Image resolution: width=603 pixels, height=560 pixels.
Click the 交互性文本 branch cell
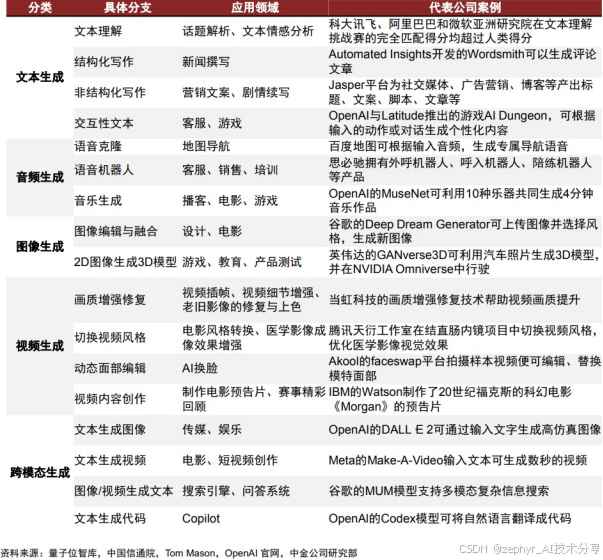104,123
